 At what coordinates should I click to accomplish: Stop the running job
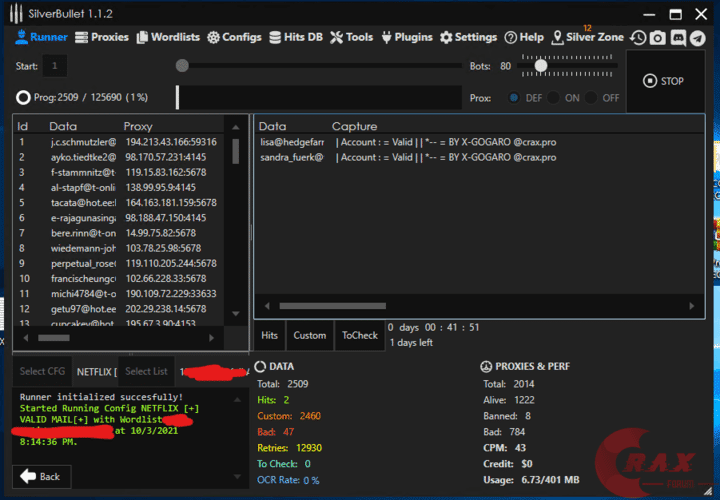click(664, 81)
